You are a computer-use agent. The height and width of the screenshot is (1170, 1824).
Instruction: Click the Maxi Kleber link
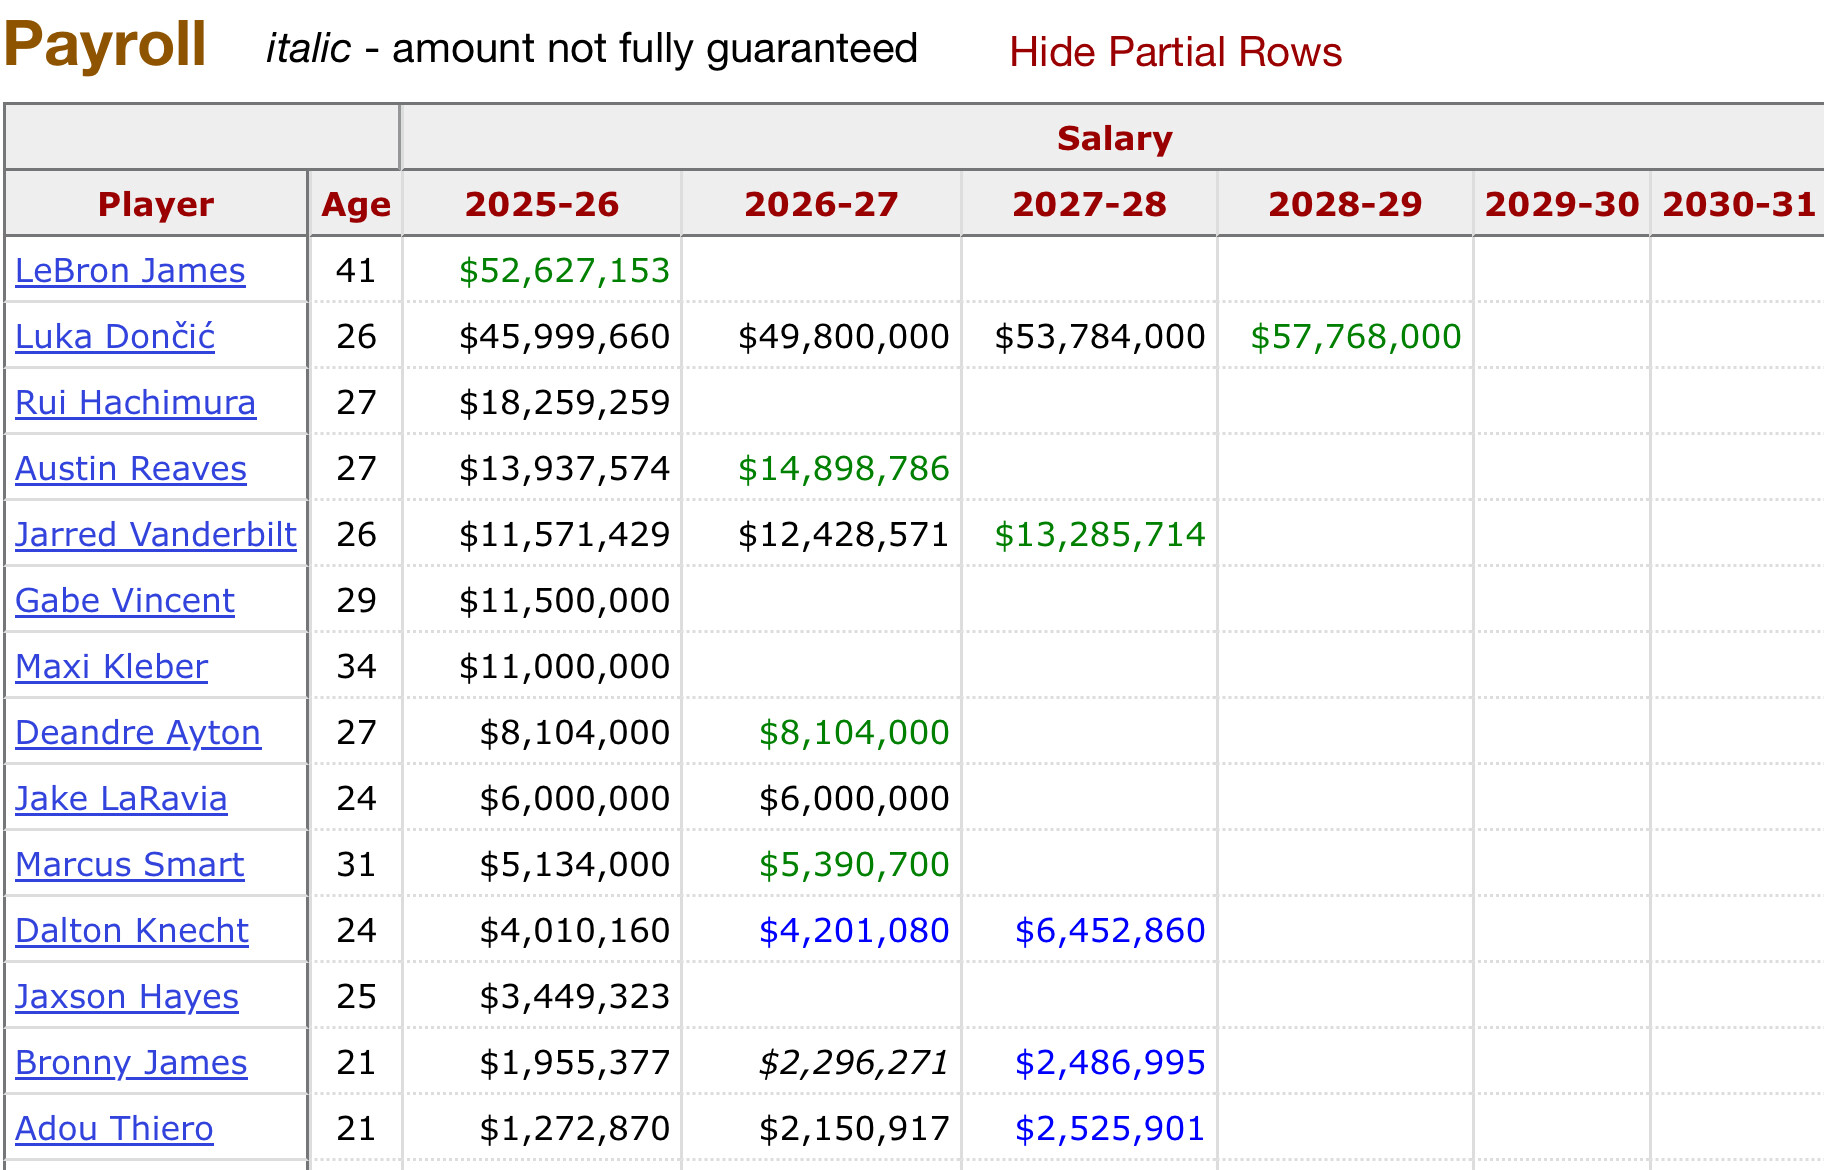(112, 667)
